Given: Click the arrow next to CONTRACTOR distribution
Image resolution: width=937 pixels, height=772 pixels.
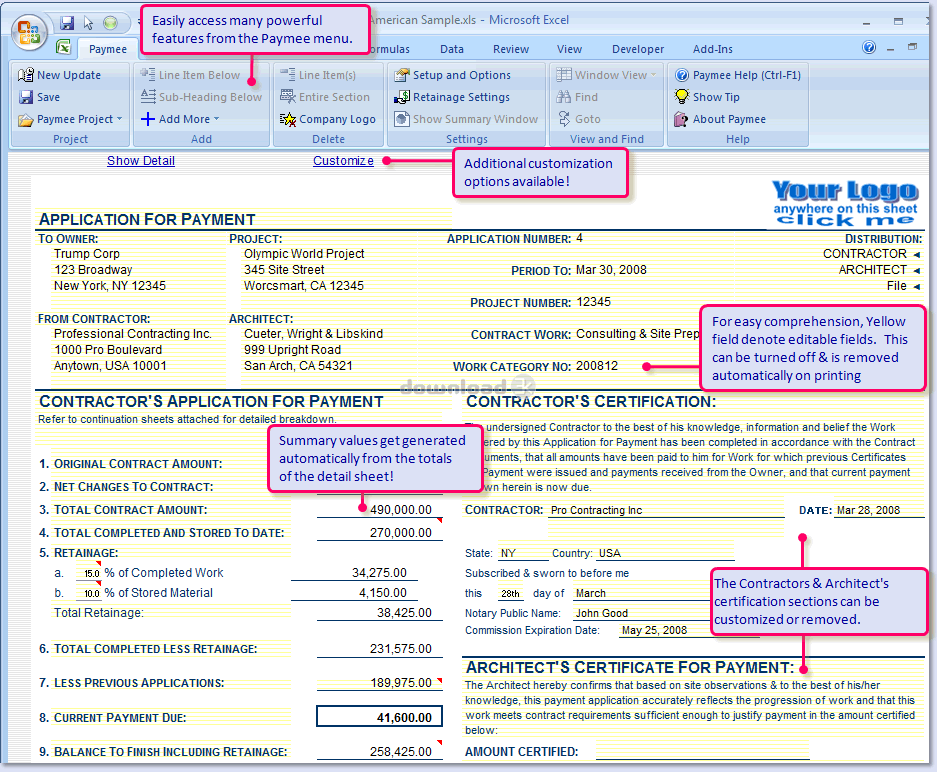Looking at the screenshot, I should [x=917, y=255].
